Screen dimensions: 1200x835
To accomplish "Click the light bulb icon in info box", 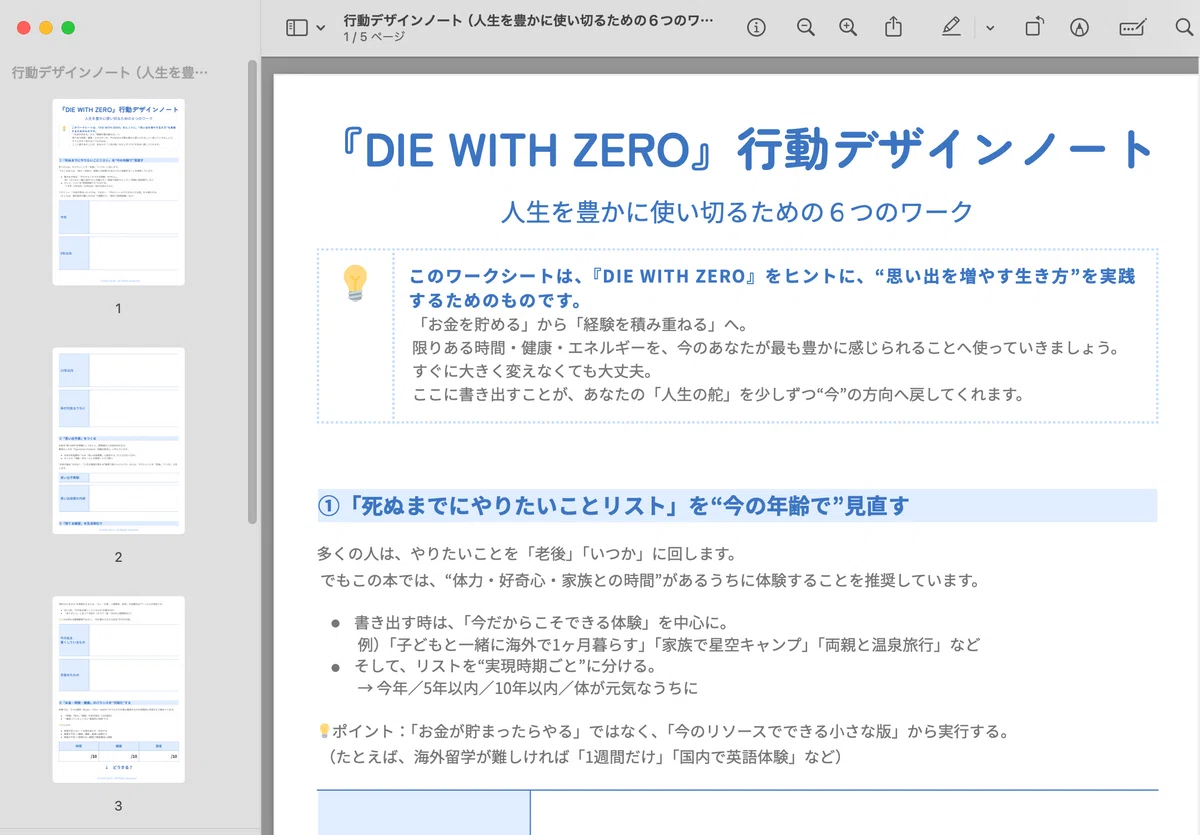I will pos(355,284).
